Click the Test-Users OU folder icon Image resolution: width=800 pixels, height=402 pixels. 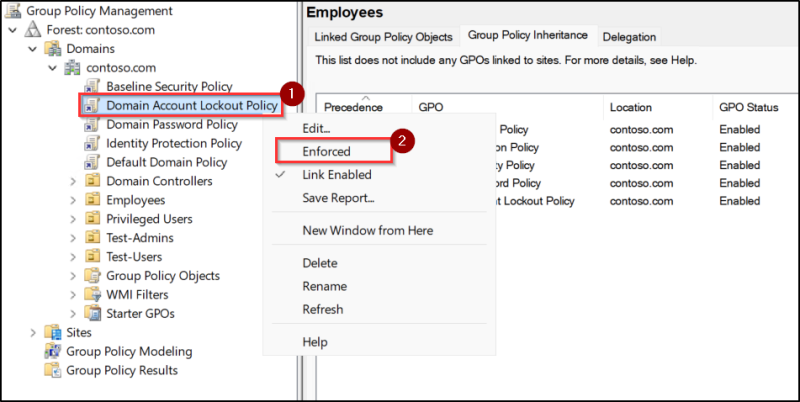coord(92,257)
